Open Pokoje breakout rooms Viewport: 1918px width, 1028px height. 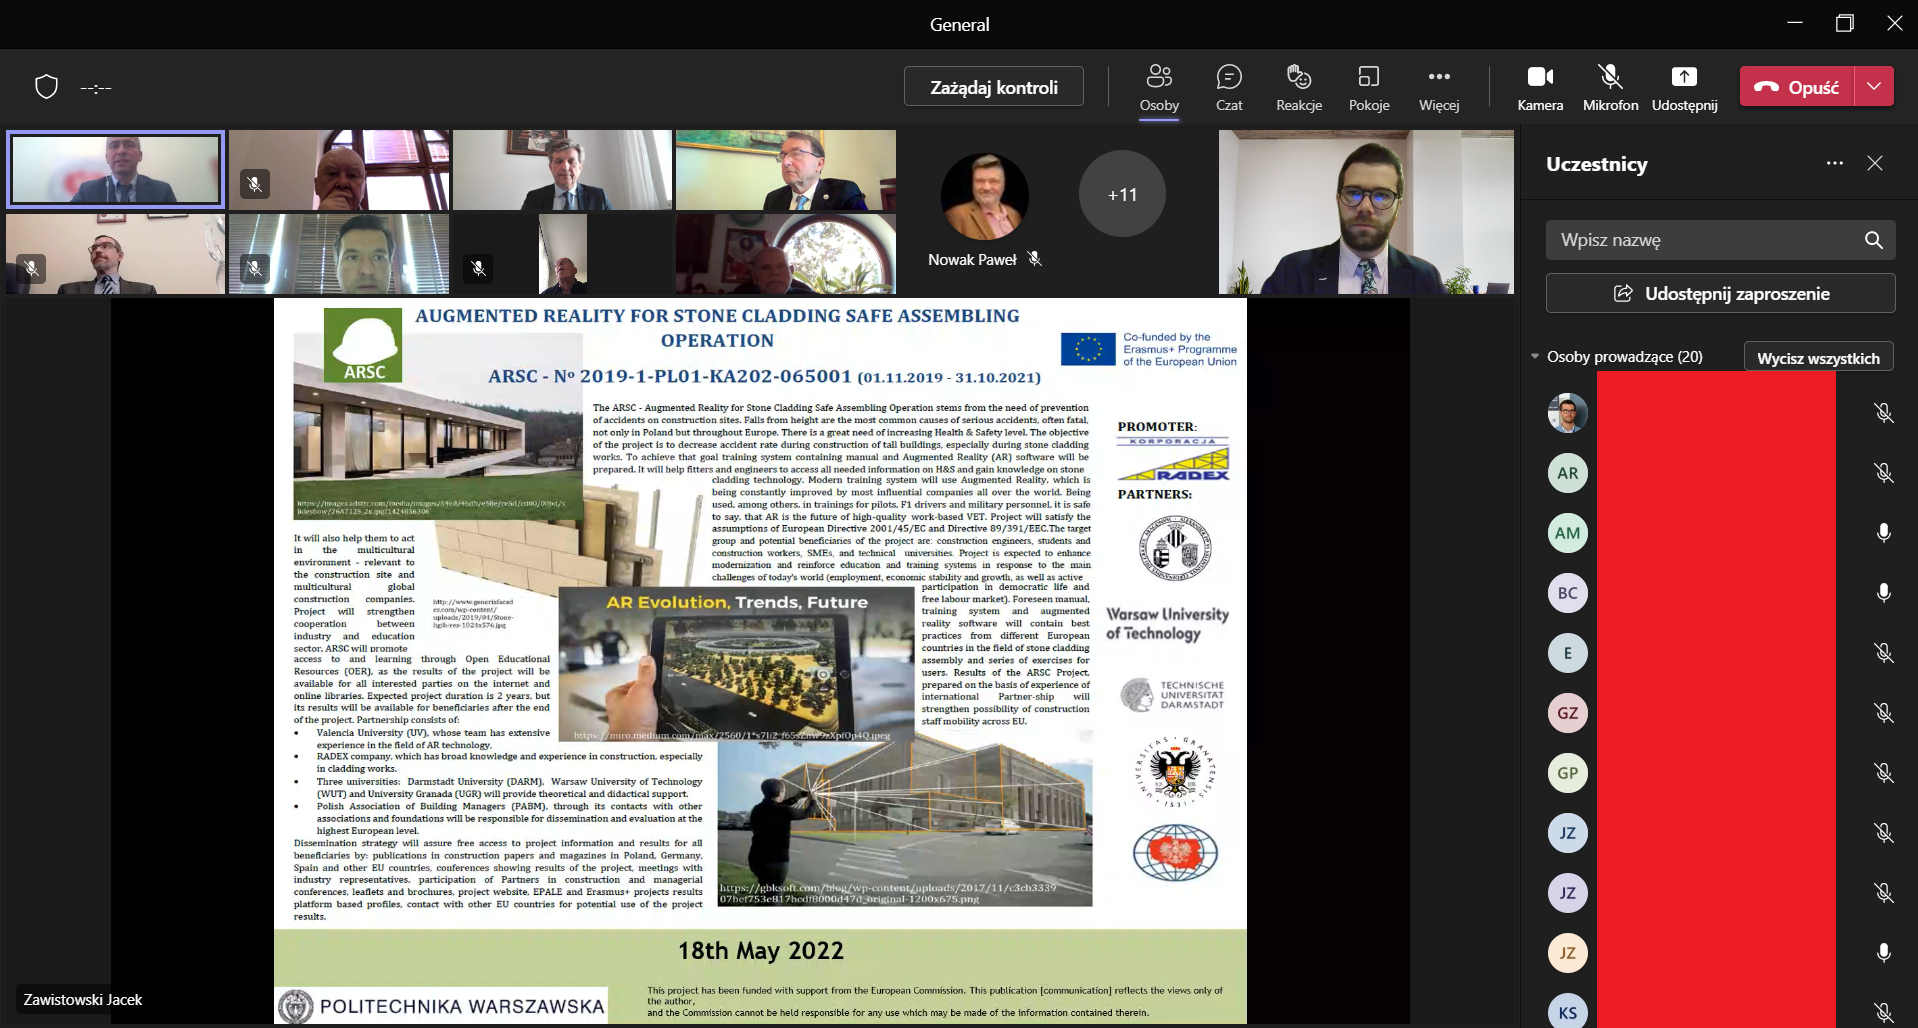point(1368,87)
